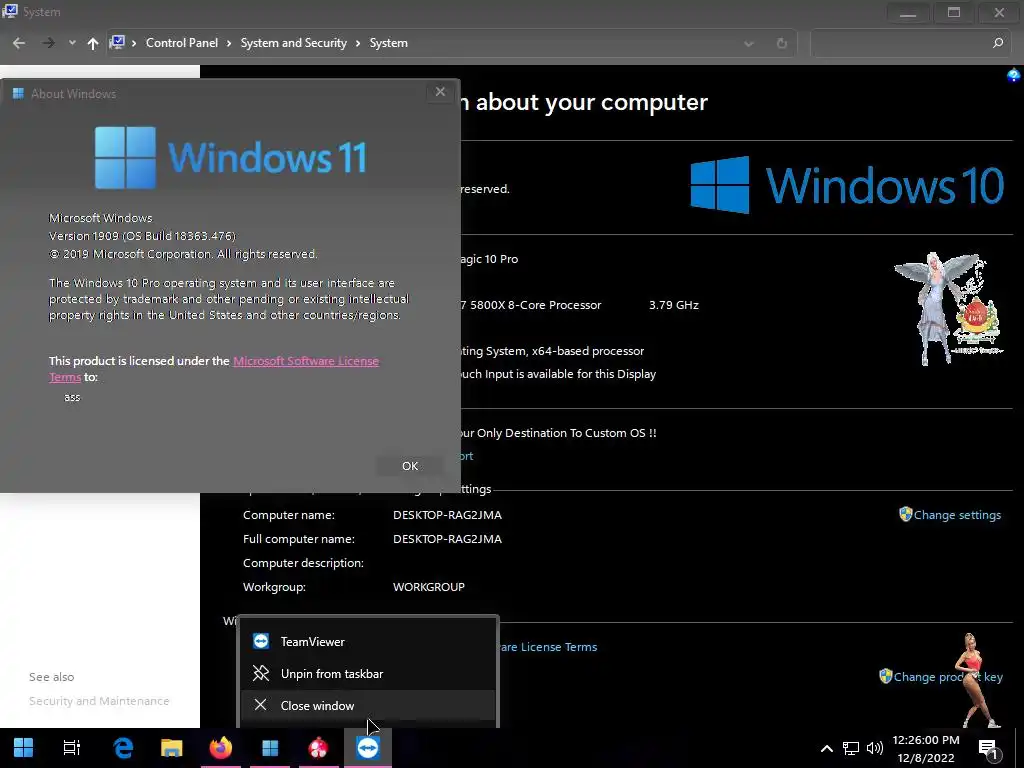Image resolution: width=1024 pixels, height=768 pixels.
Task: Open the network tray icon
Action: coord(850,748)
